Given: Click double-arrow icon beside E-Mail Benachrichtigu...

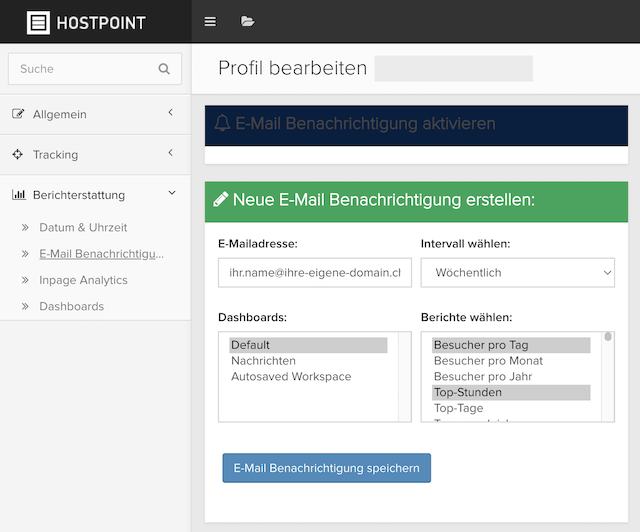Looking at the screenshot, I should coord(25,254).
